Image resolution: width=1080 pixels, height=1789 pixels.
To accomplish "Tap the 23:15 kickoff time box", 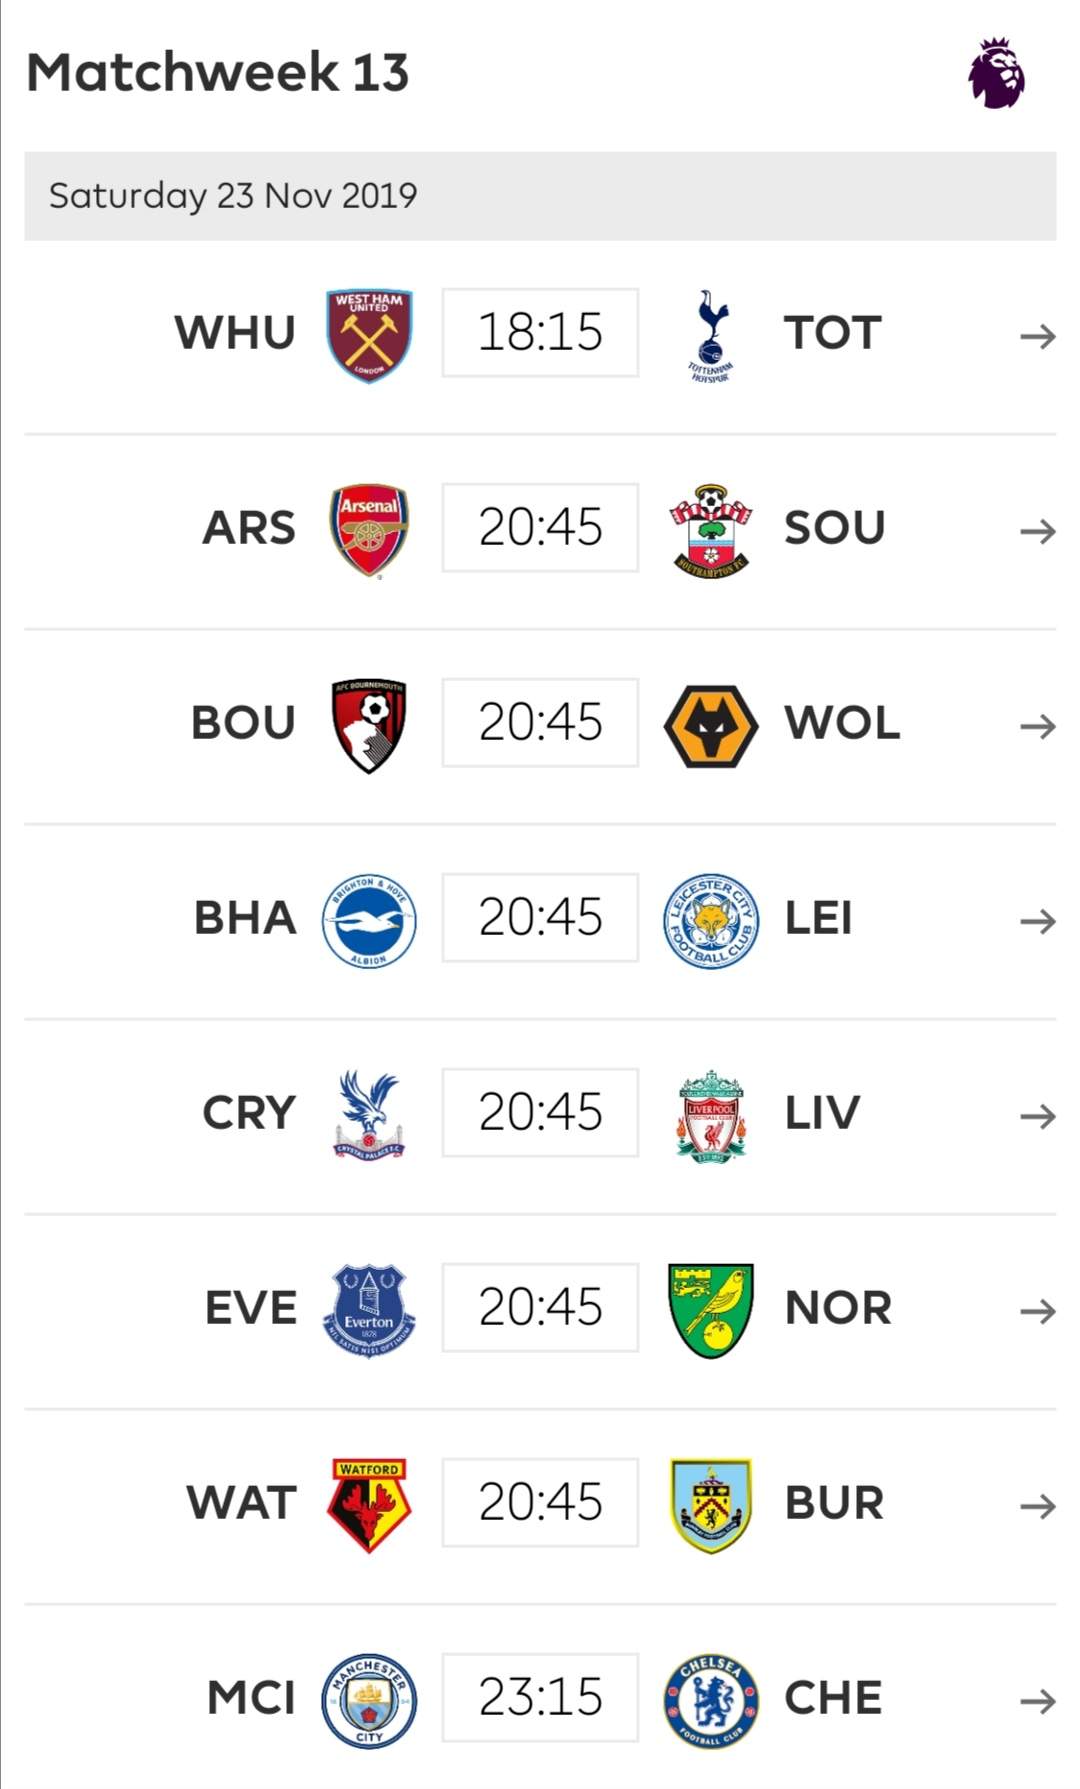I will pos(540,1697).
